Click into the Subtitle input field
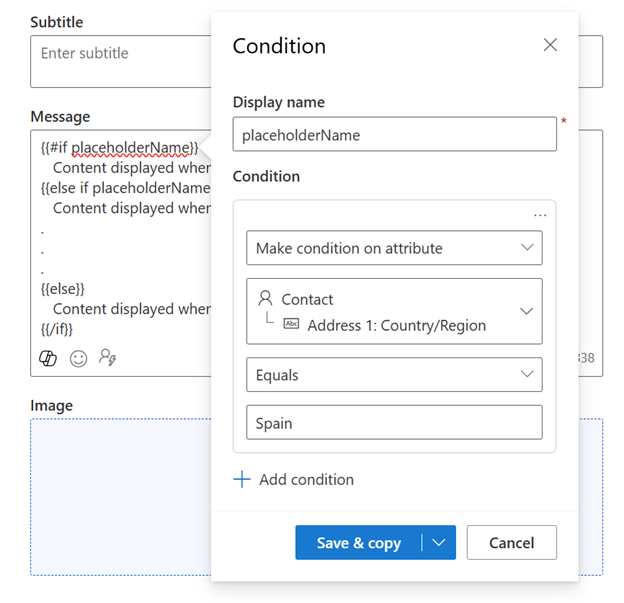624x603 pixels. click(x=120, y=60)
